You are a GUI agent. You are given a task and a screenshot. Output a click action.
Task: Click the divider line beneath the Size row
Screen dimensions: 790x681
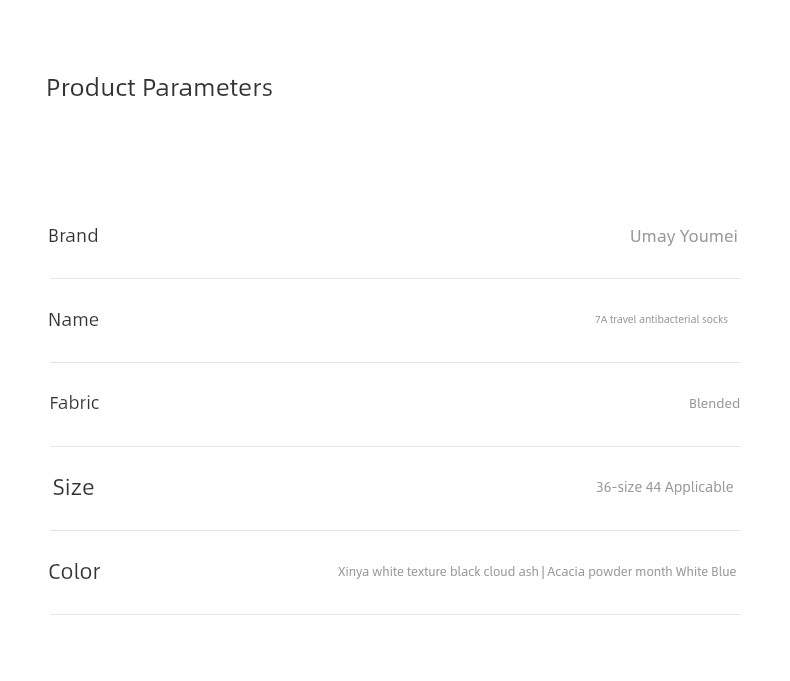[394, 530]
